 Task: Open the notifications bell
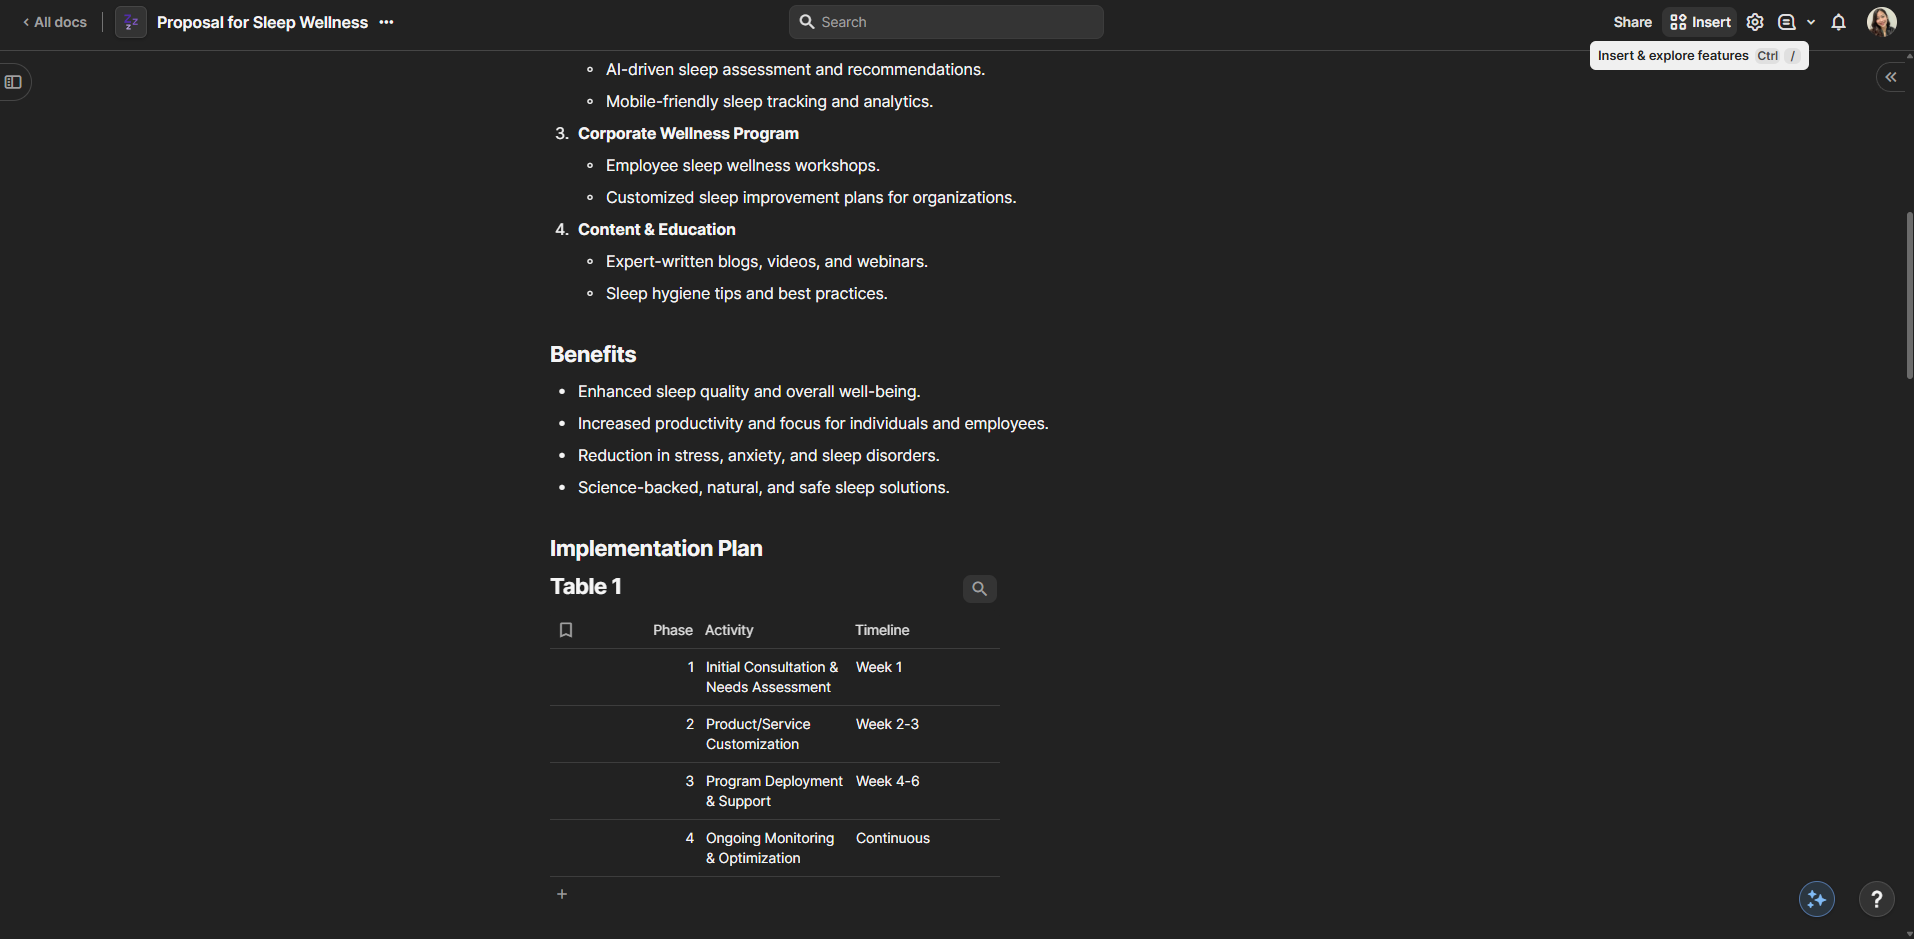1838,22
